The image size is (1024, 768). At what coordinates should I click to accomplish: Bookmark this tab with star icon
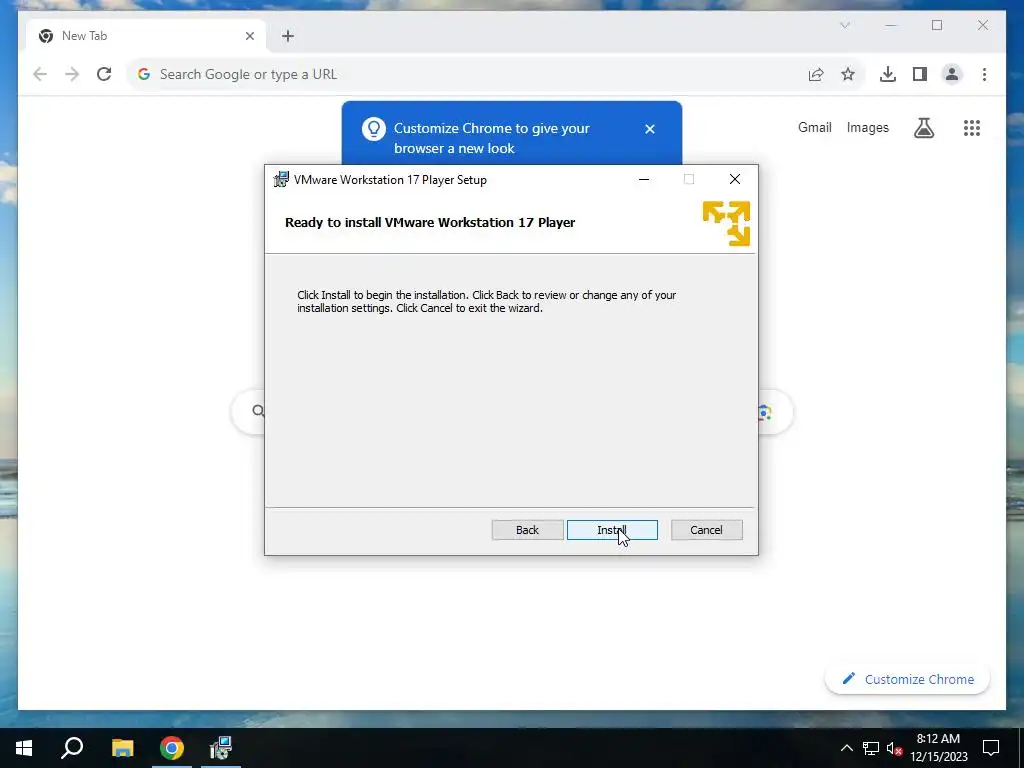coord(848,74)
